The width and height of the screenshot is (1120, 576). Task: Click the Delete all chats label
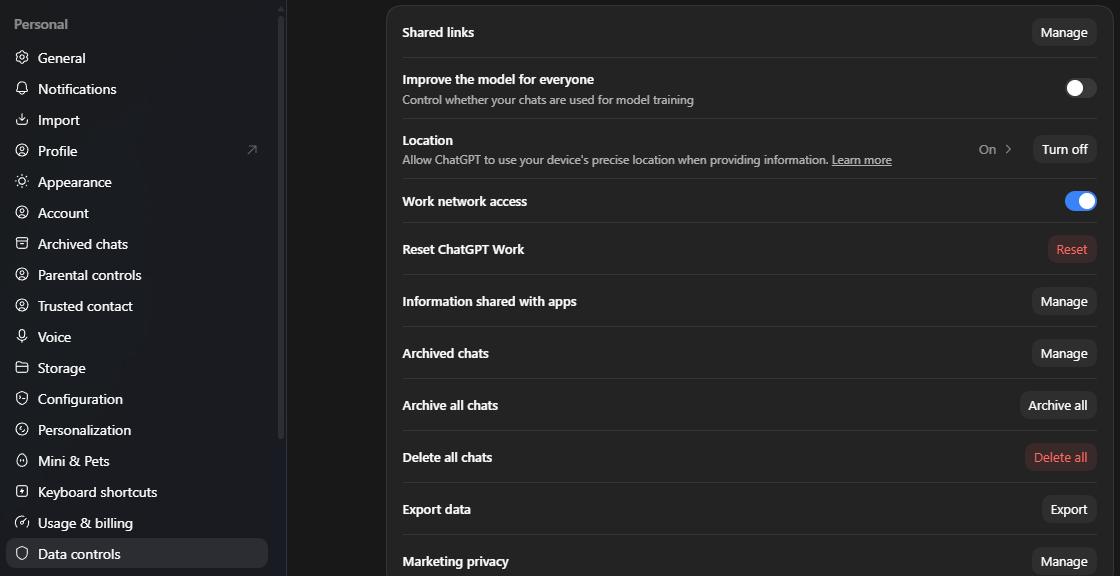(447, 457)
